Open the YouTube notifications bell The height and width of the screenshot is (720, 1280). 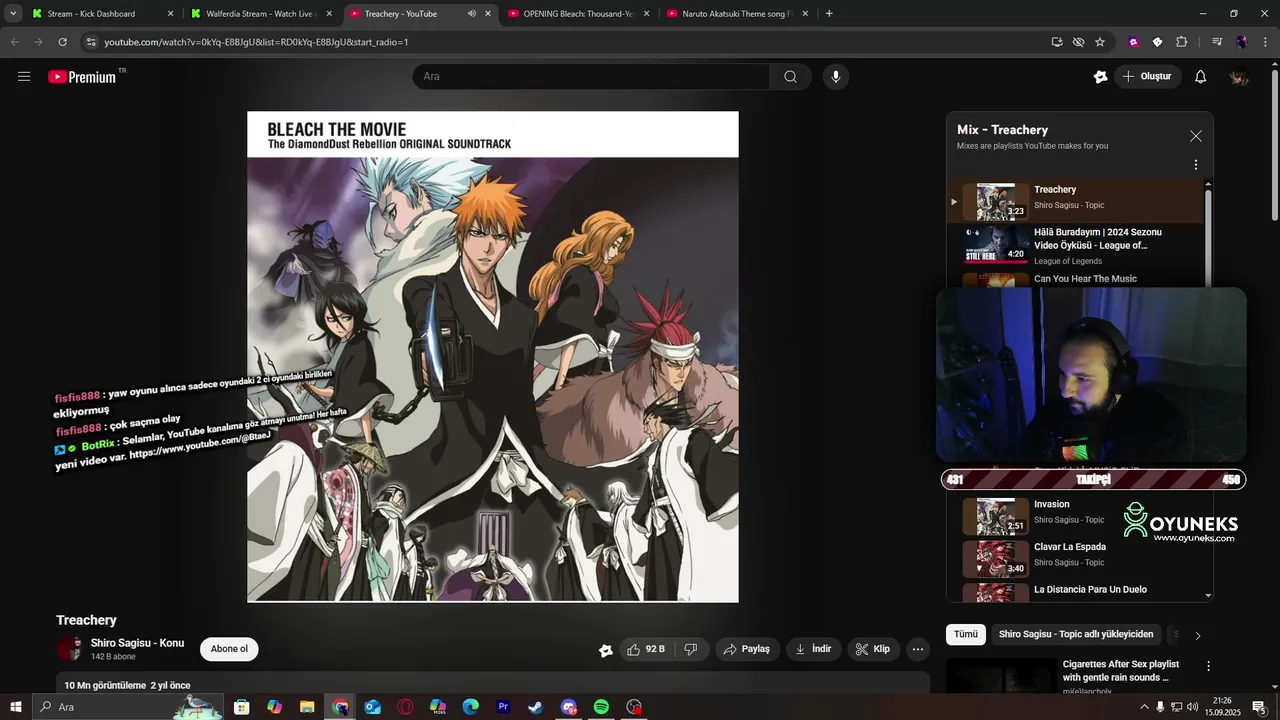tap(1201, 77)
